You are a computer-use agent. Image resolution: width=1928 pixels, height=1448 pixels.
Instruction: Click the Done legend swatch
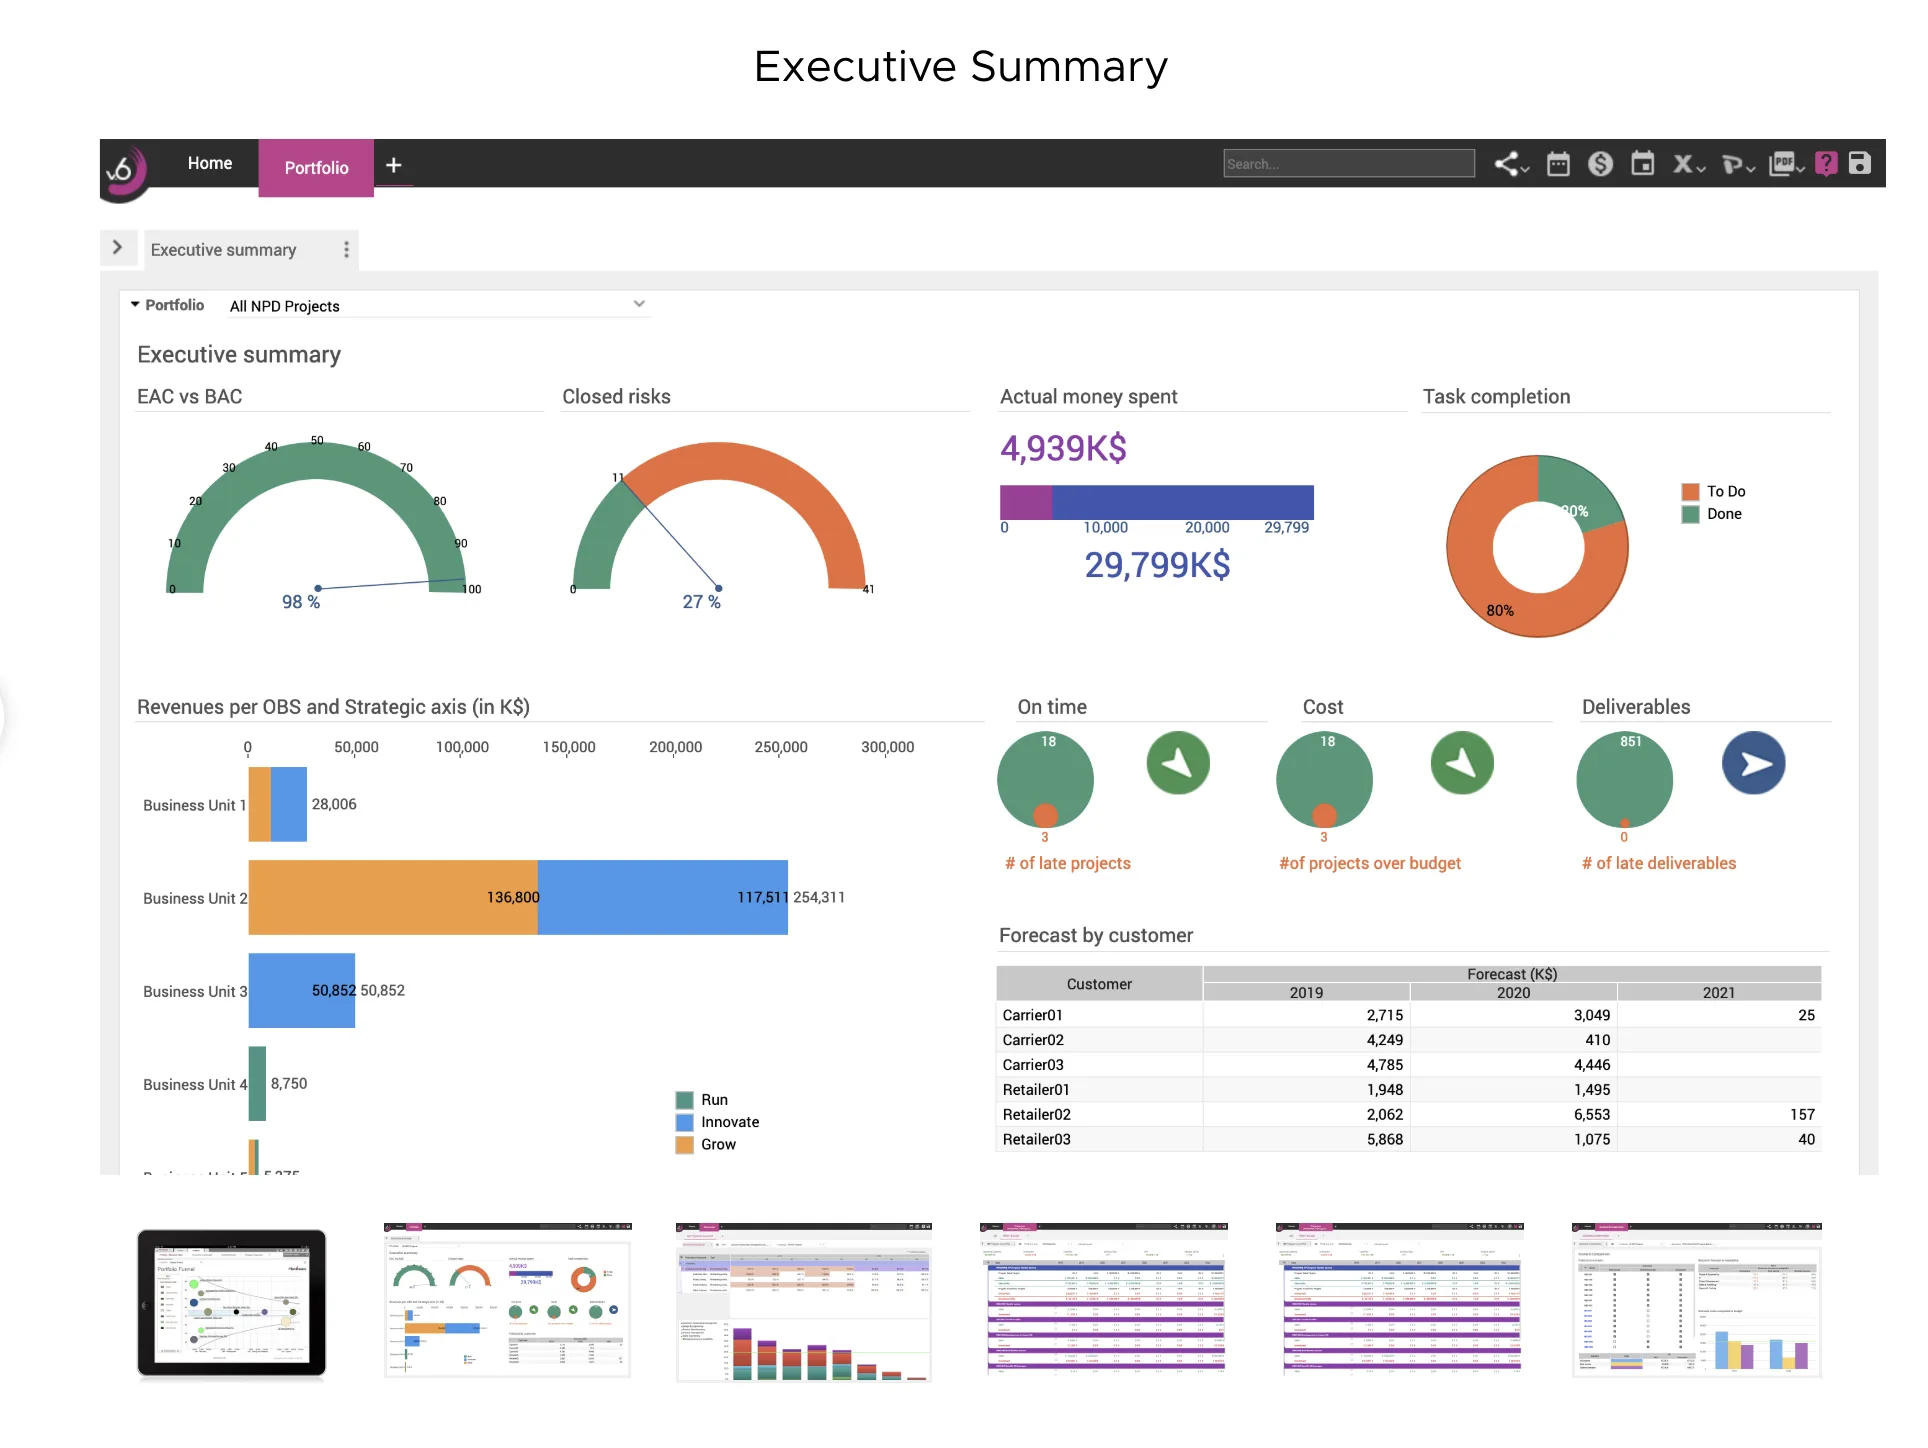pyautogui.click(x=1690, y=514)
